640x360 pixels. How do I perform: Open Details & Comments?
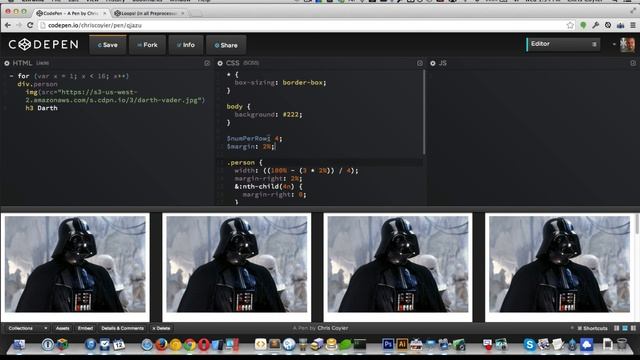click(x=122, y=328)
